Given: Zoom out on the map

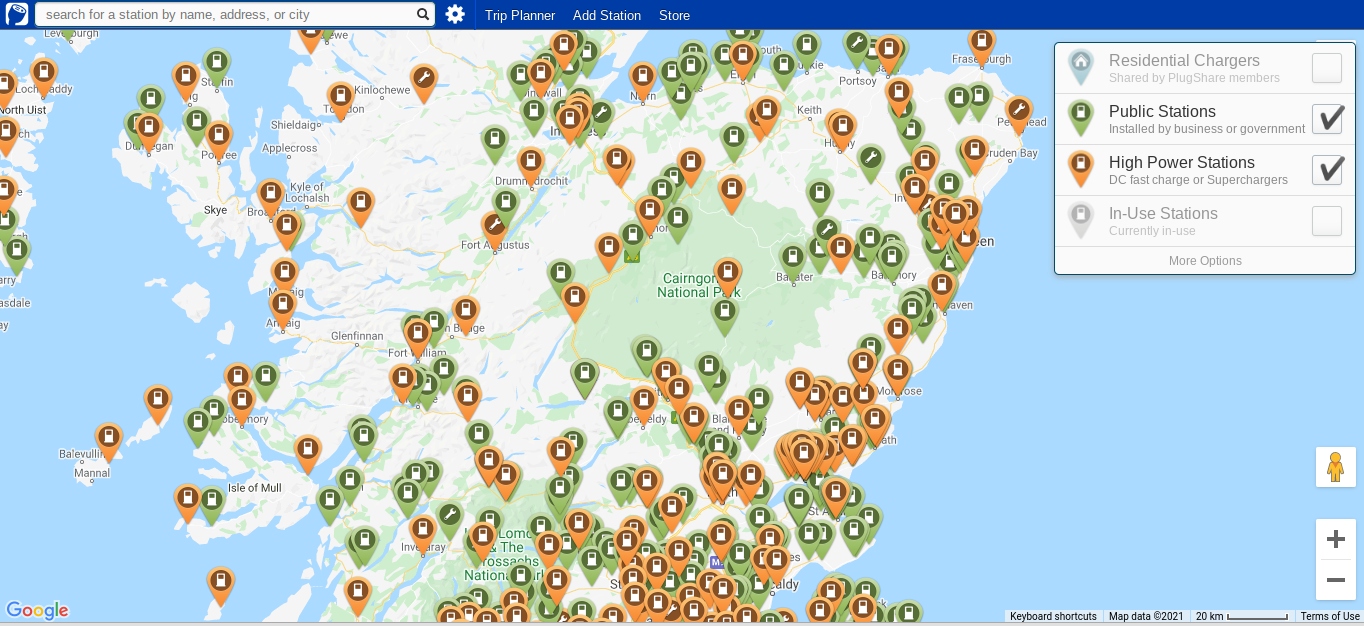Looking at the screenshot, I should 1335,580.
